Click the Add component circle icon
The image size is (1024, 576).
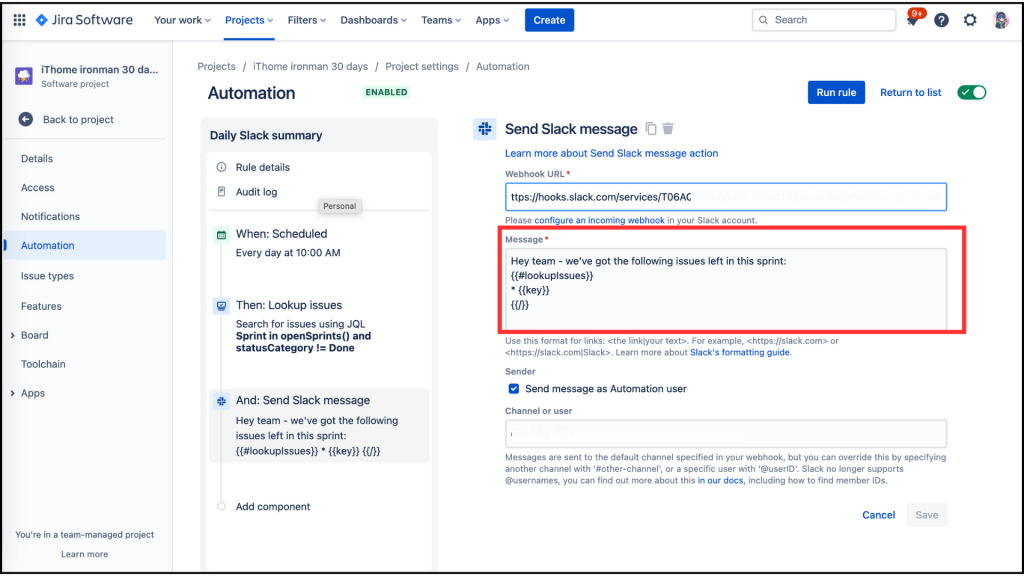[x=221, y=507]
